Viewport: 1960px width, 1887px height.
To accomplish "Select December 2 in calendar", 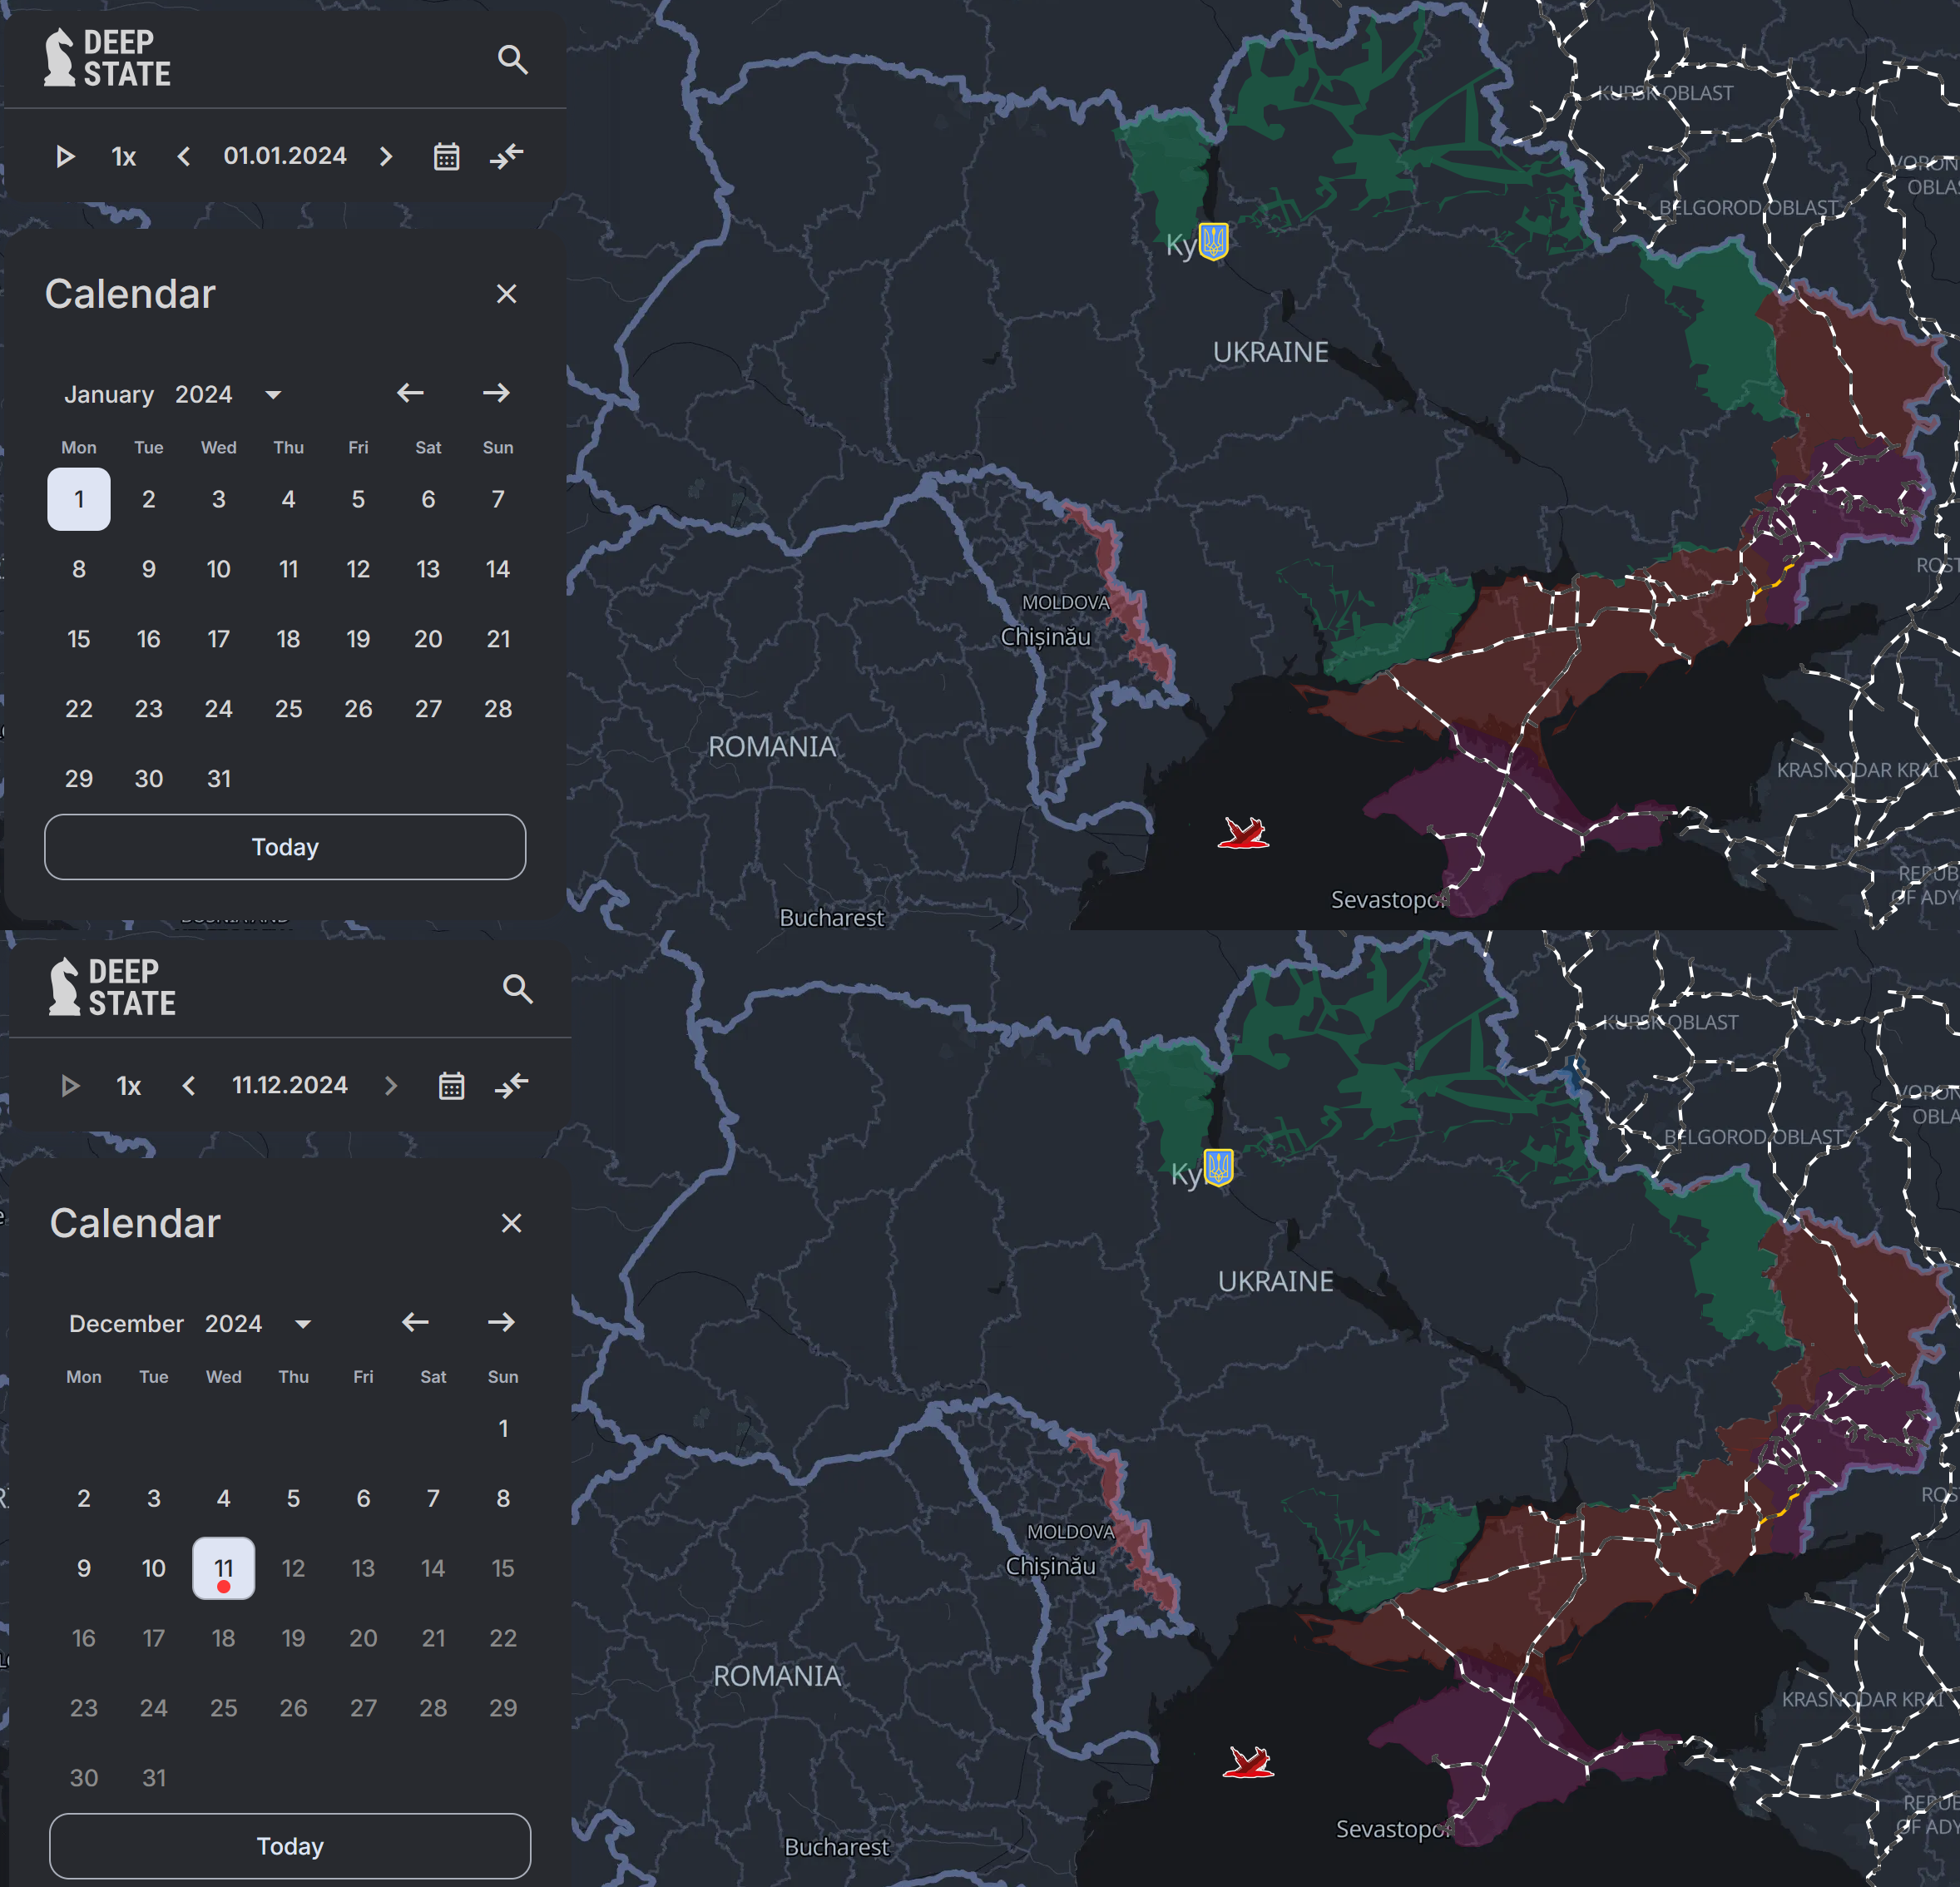I will pyautogui.click(x=84, y=1498).
